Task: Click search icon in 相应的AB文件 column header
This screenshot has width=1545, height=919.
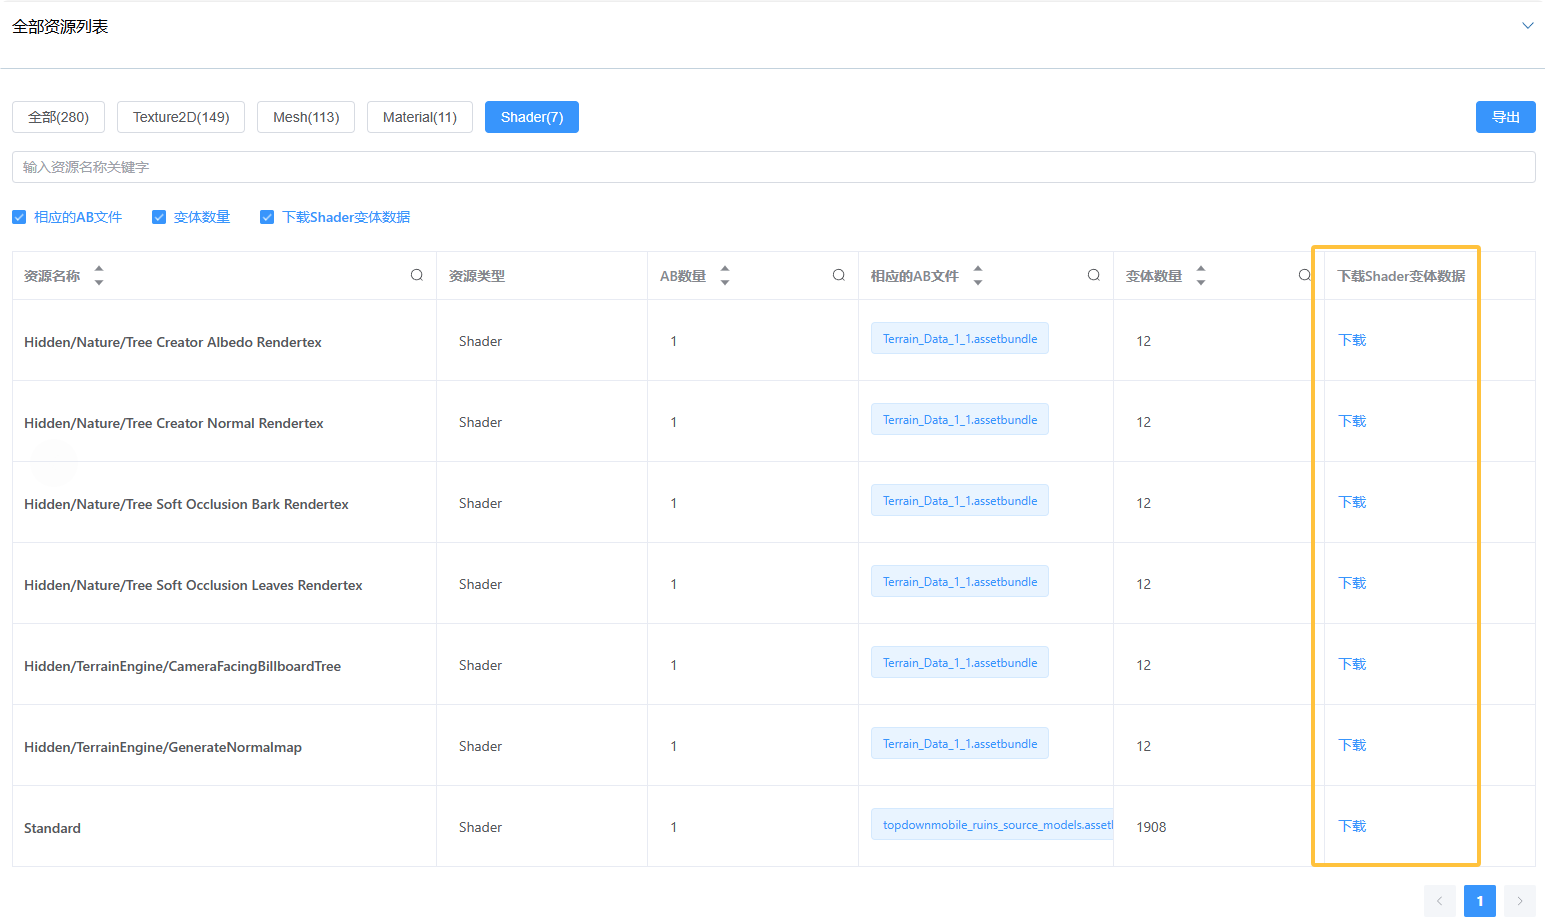Action: 1094,276
